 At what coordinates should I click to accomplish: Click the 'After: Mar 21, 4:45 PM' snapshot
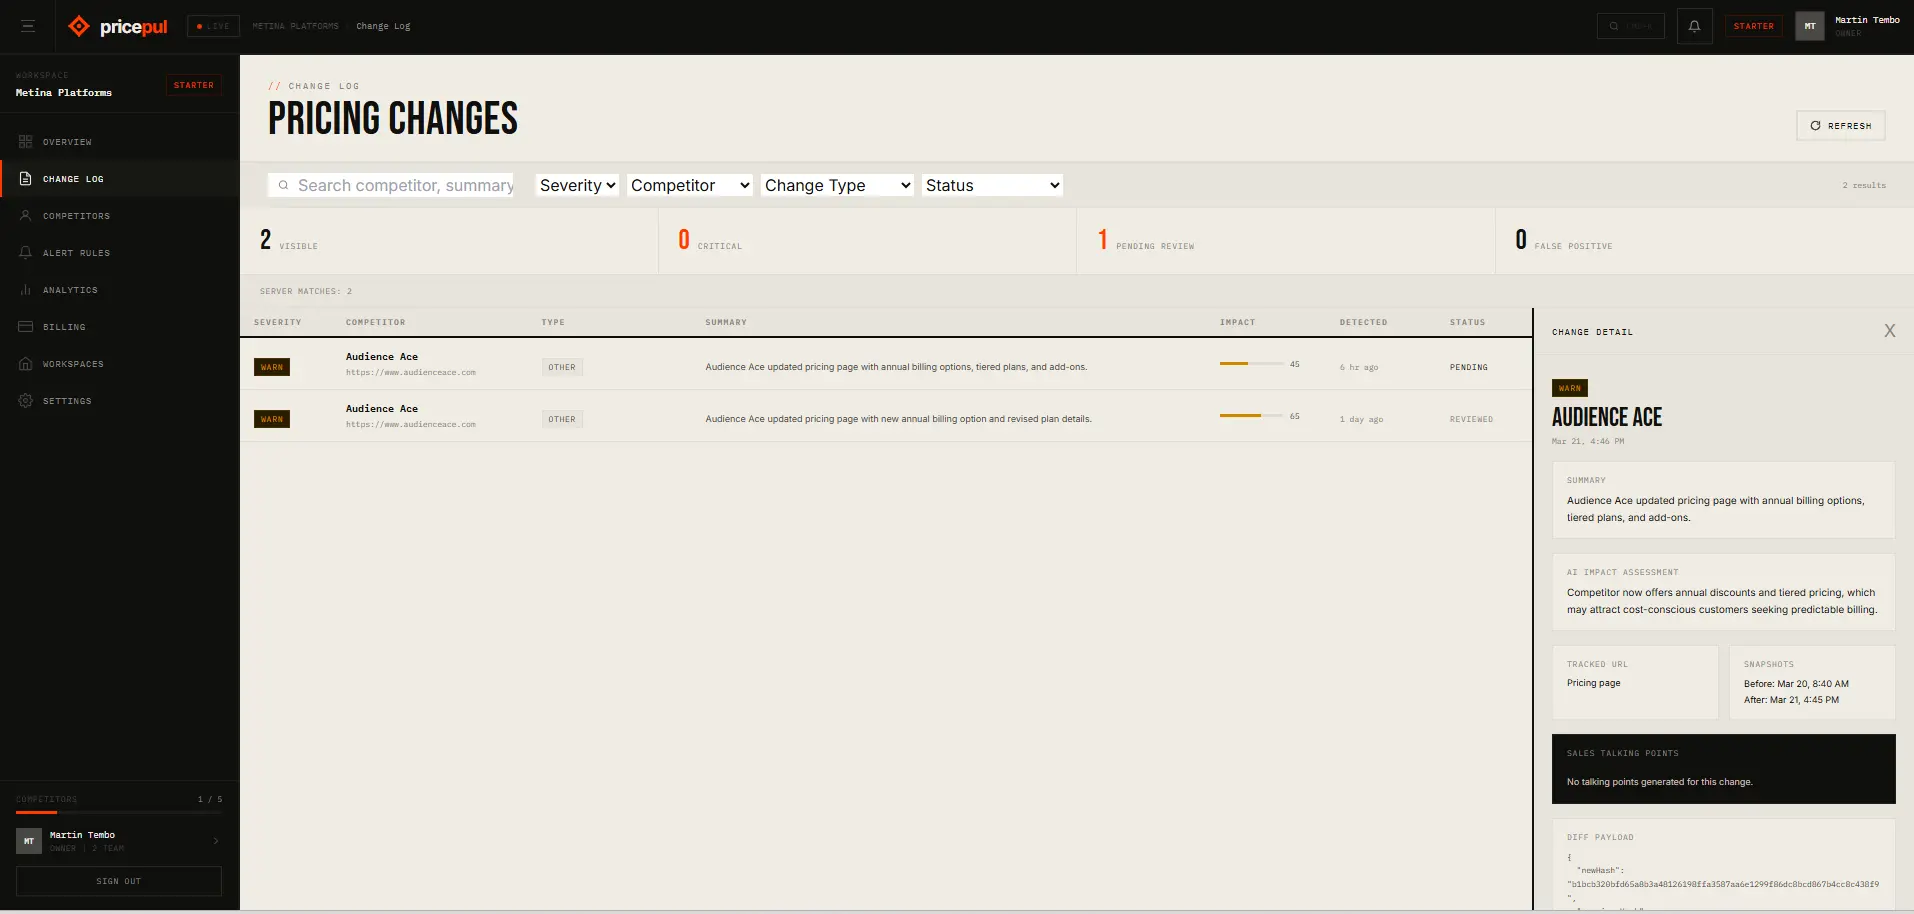click(1791, 700)
